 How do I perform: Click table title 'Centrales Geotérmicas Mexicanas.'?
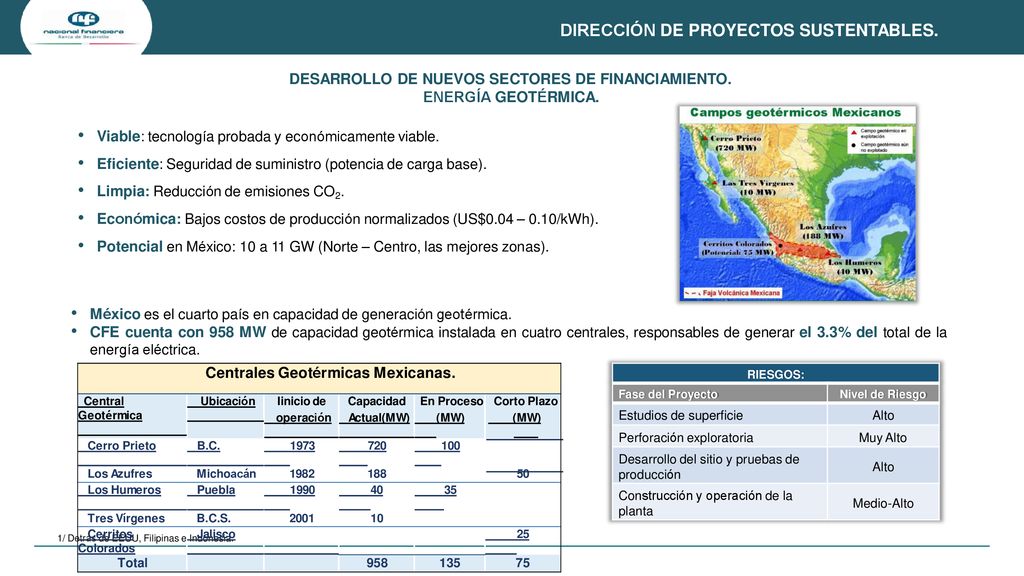coord(330,373)
